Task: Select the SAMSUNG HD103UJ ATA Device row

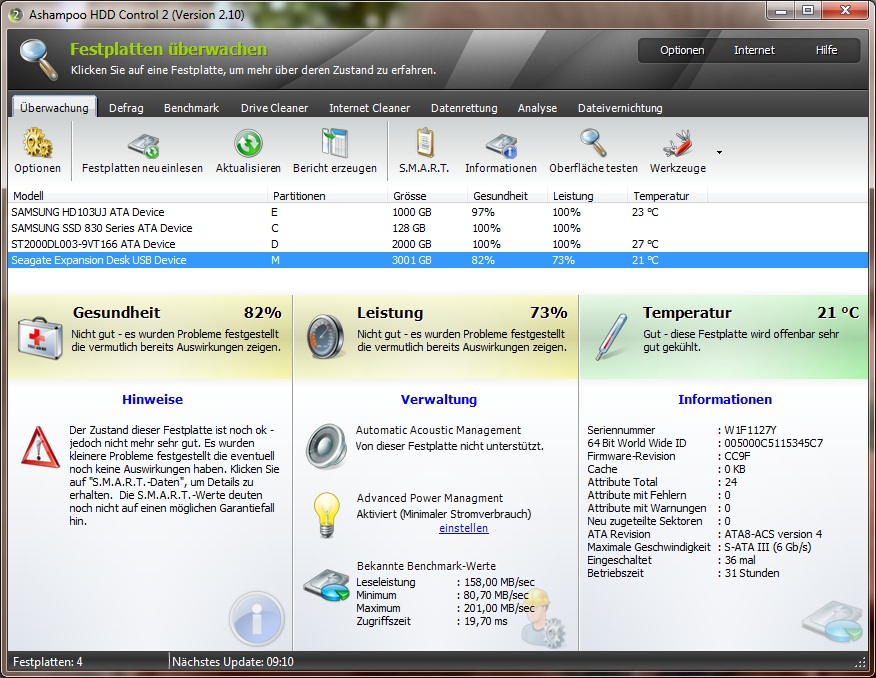Action: 438,212
